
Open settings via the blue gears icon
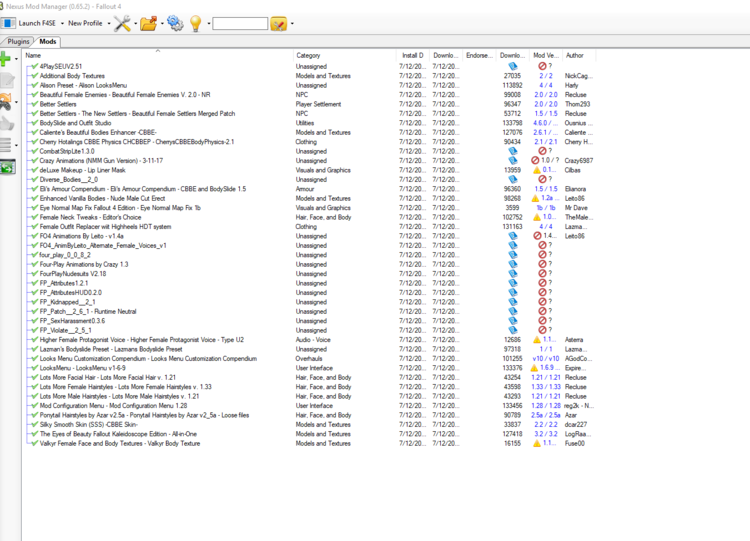[175, 23]
